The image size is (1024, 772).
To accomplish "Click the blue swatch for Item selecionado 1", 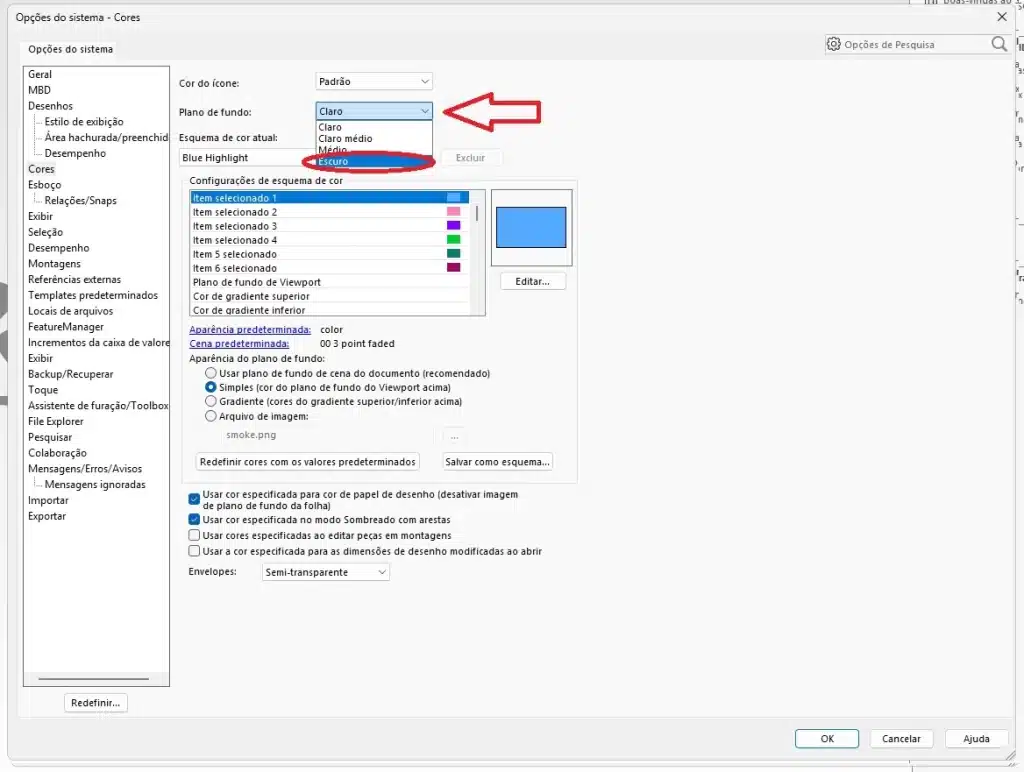I will click(x=453, y=198).
